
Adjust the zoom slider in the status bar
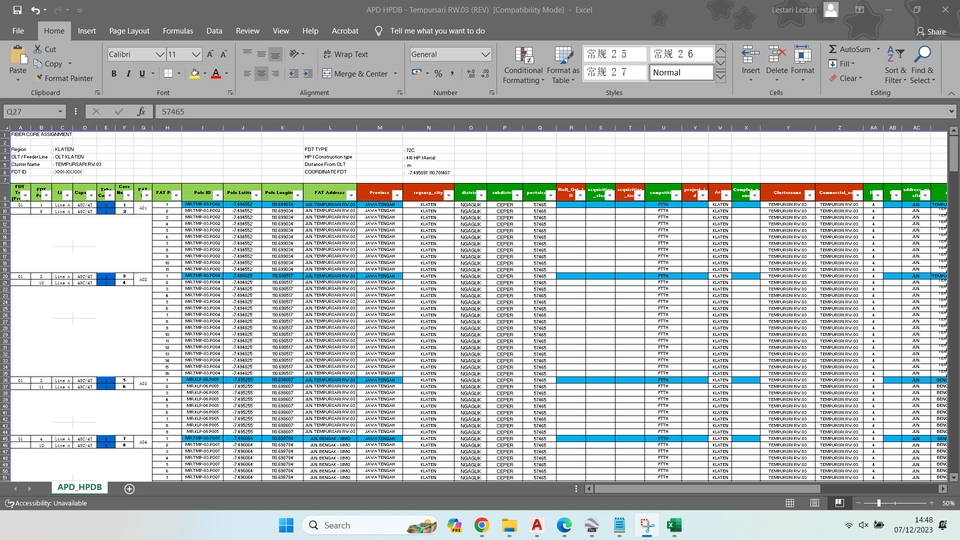(879, 503)
